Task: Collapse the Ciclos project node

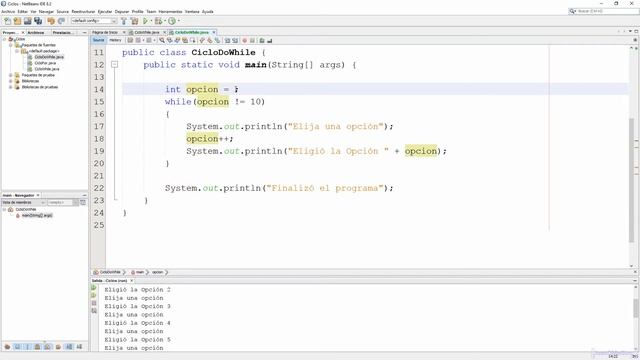Action: tap(4, 39)
